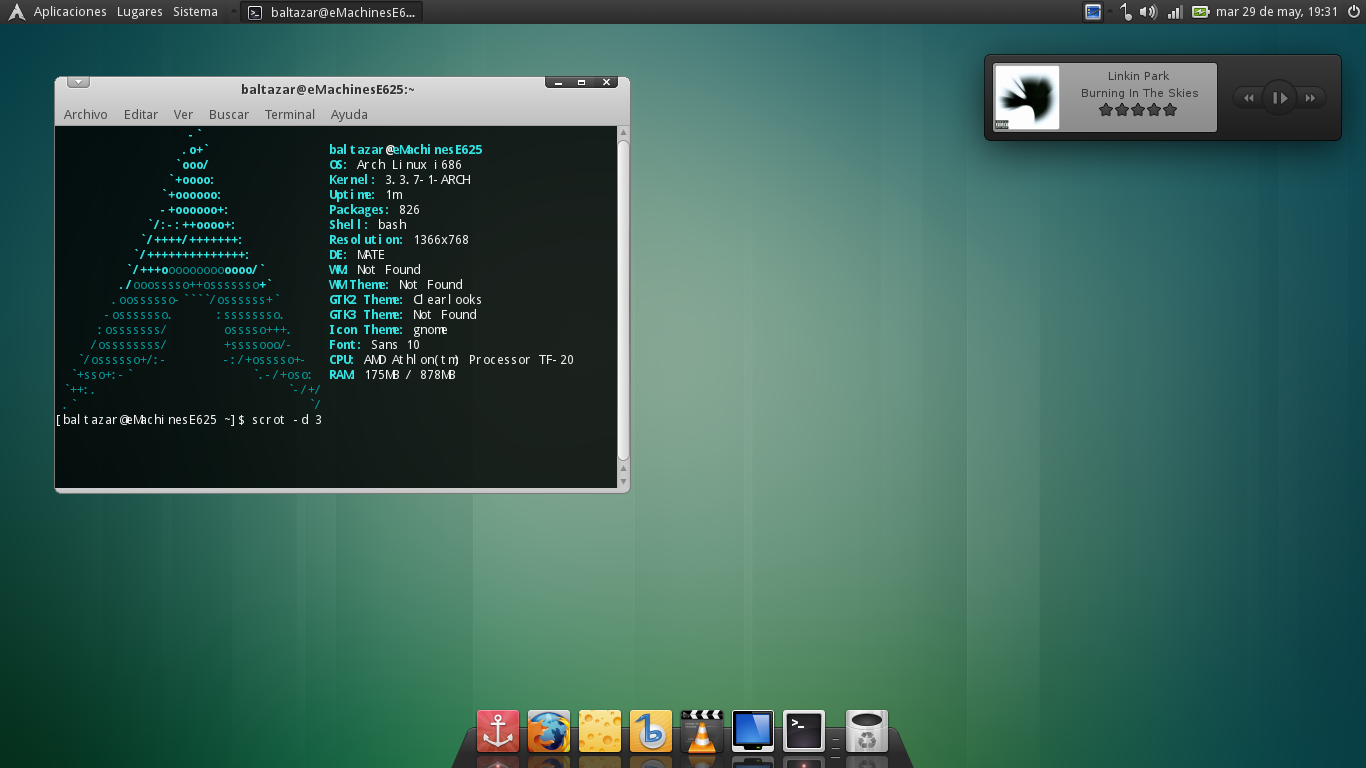Open Buscar menu in terminal
This screenshot has height=768, width=1366.
click(x=229, y=114)
